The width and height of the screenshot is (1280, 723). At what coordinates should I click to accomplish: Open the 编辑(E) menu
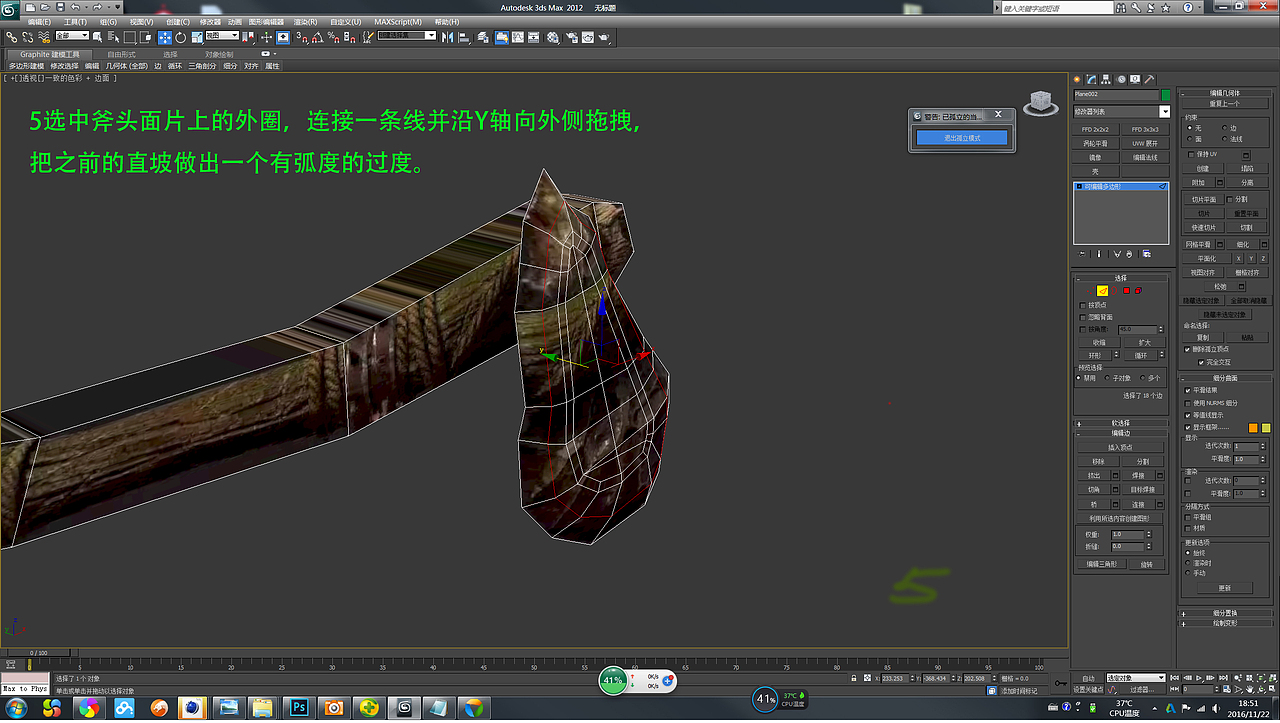pyautogui.click(x=40, y=22)
